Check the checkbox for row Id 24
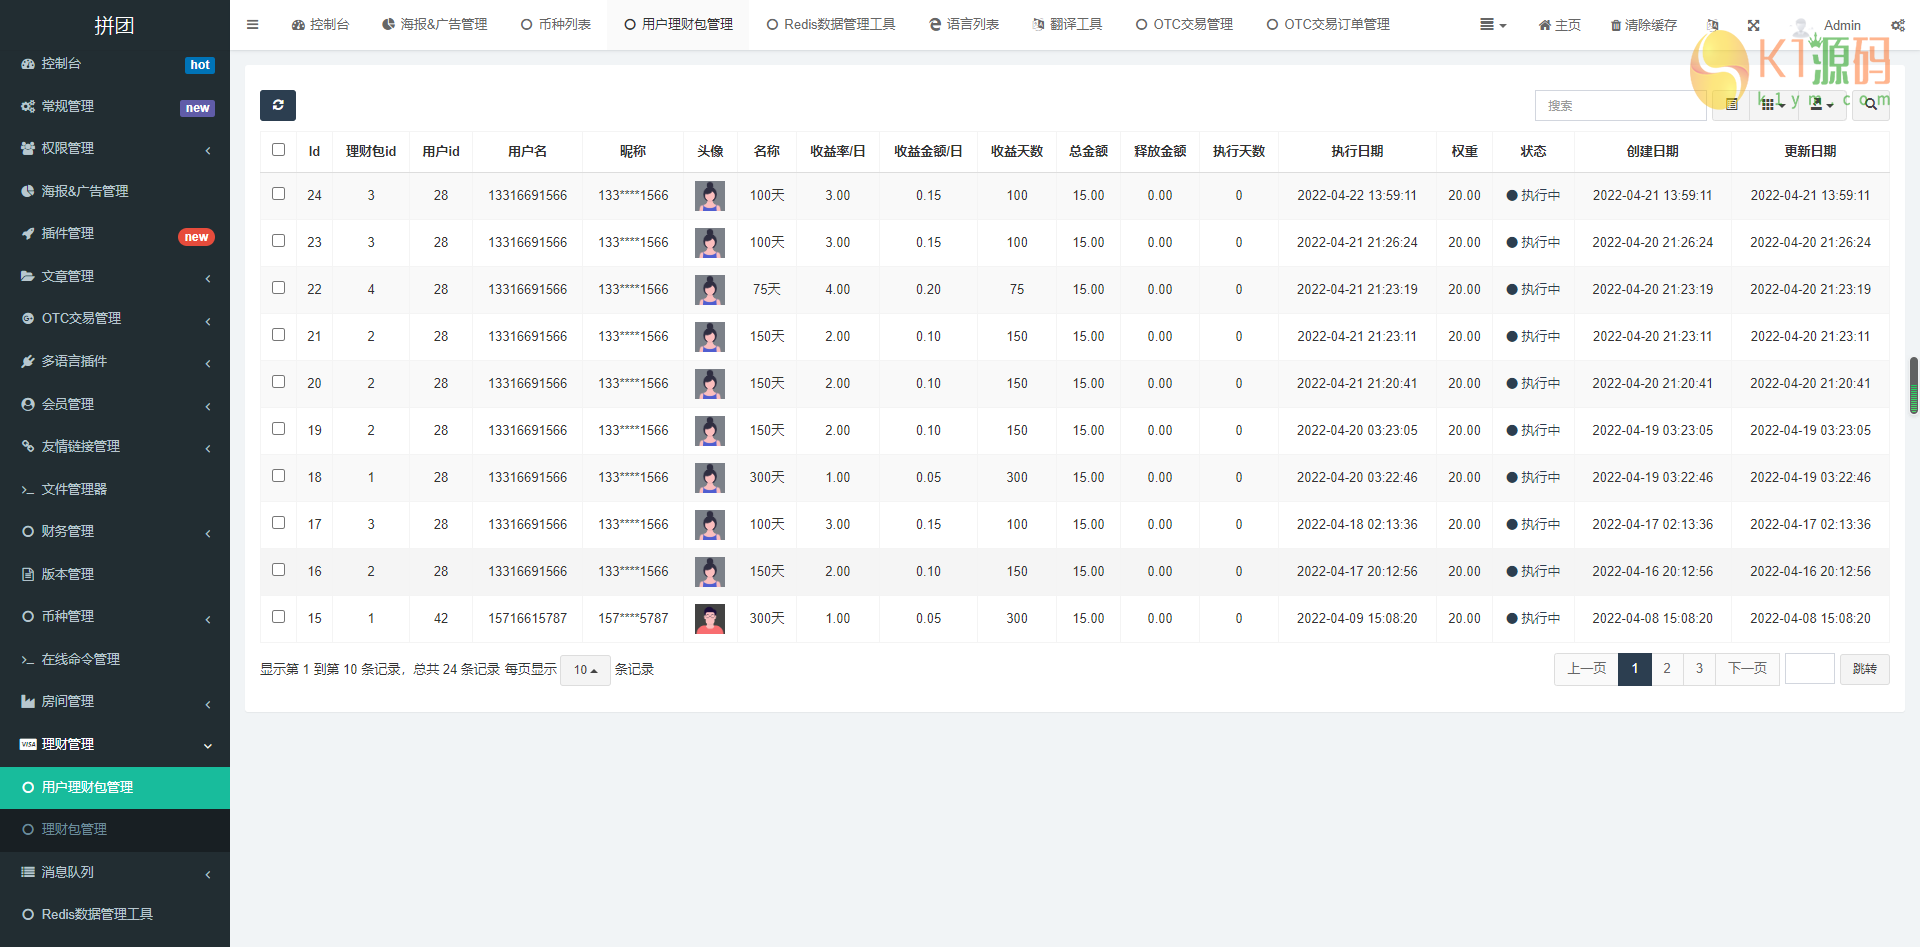Screen dimensions: 1920x947 pos(278,194)
